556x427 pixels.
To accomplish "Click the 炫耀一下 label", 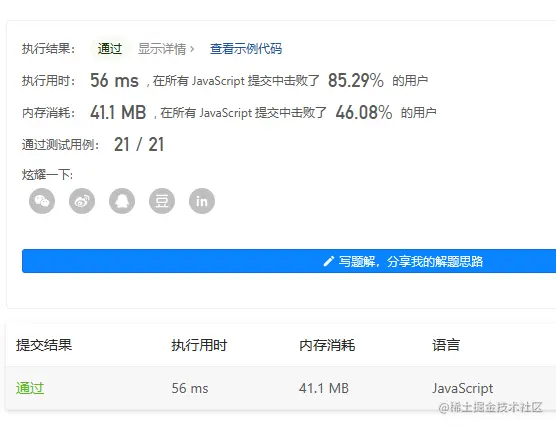I will pyautogui.click(x=48, y=174).
